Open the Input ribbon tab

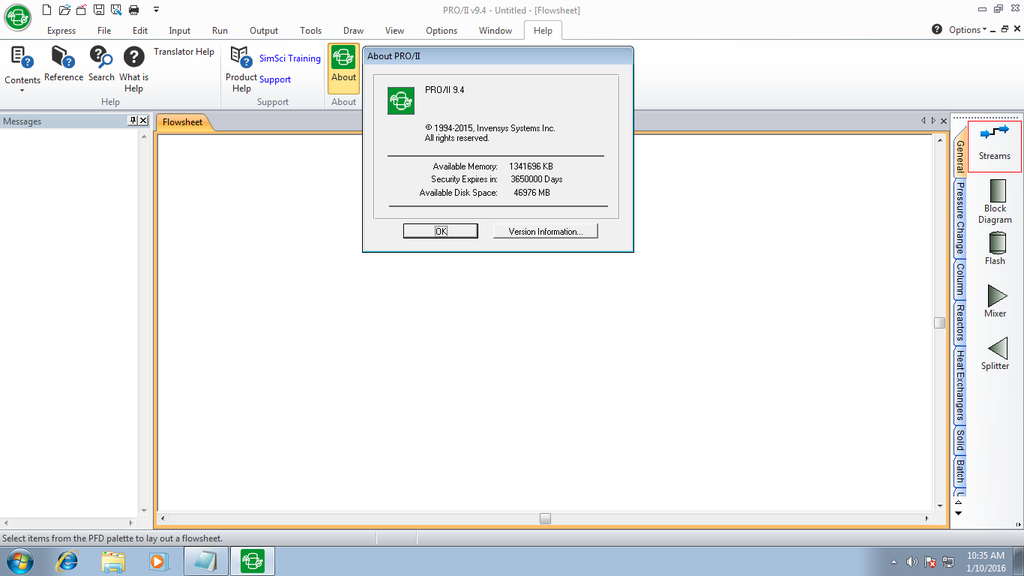point(180,31)
